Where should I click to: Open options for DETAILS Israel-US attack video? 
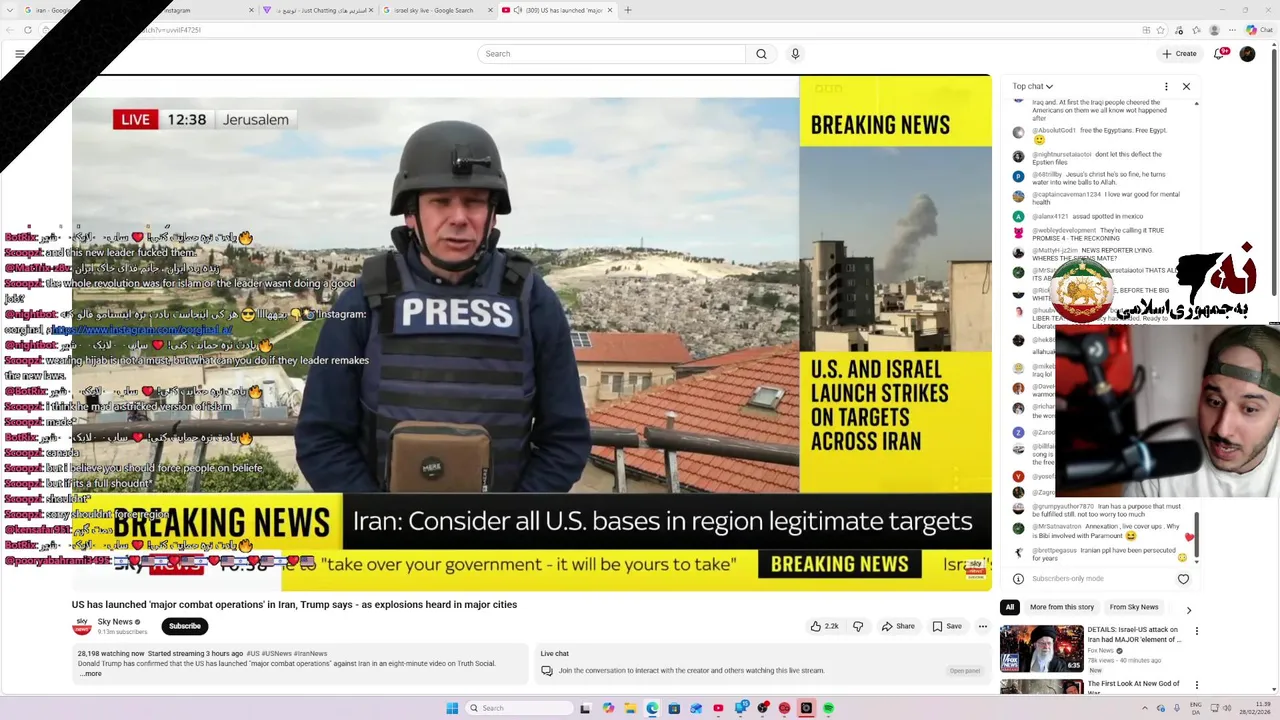pyautogui.click(x=1196, y=632)
